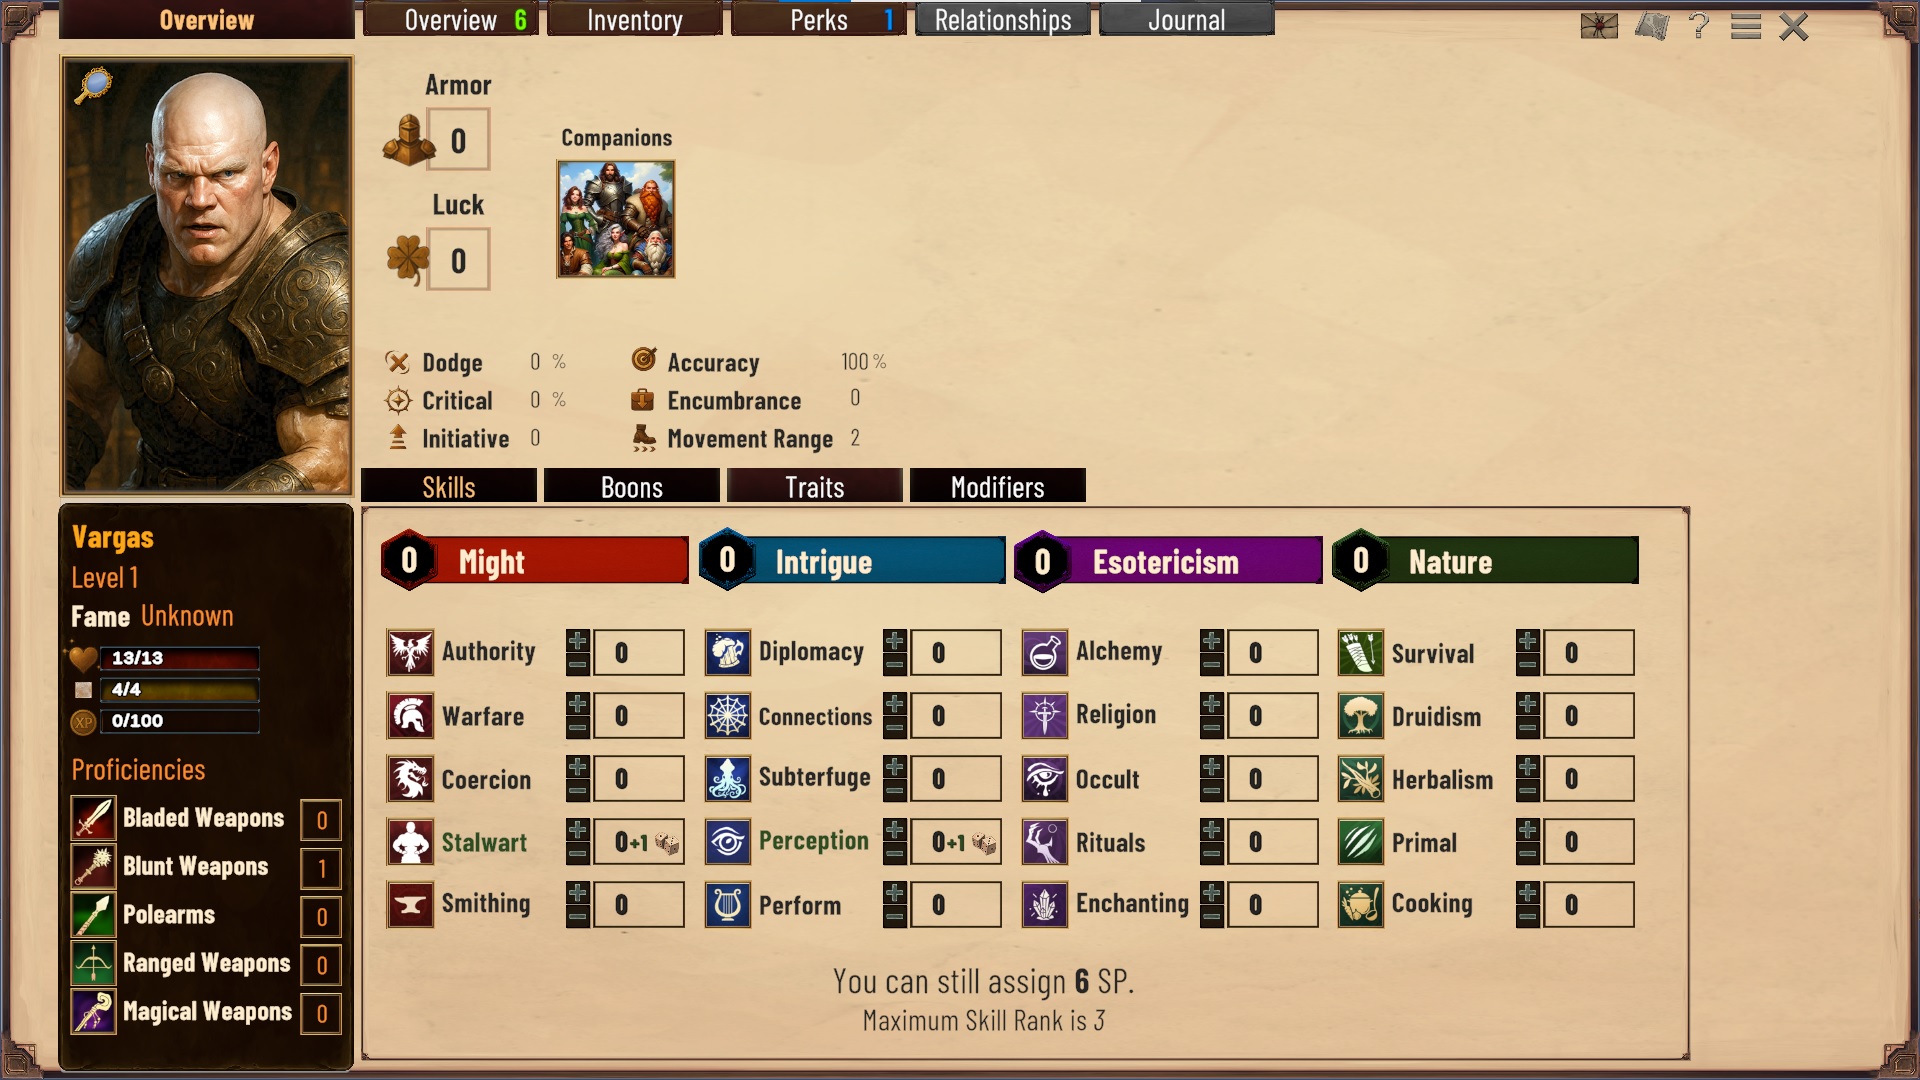Click the Might category header

(x=535, y=561)
